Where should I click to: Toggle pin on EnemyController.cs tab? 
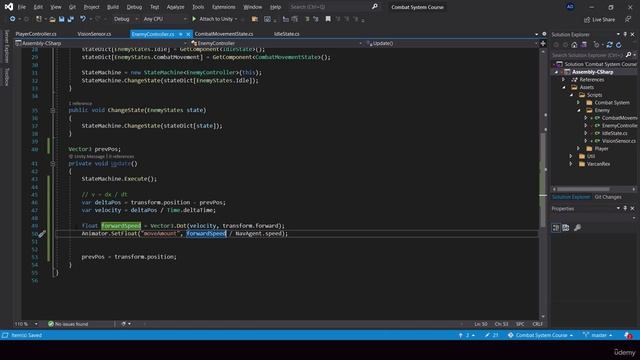[180, 34]
